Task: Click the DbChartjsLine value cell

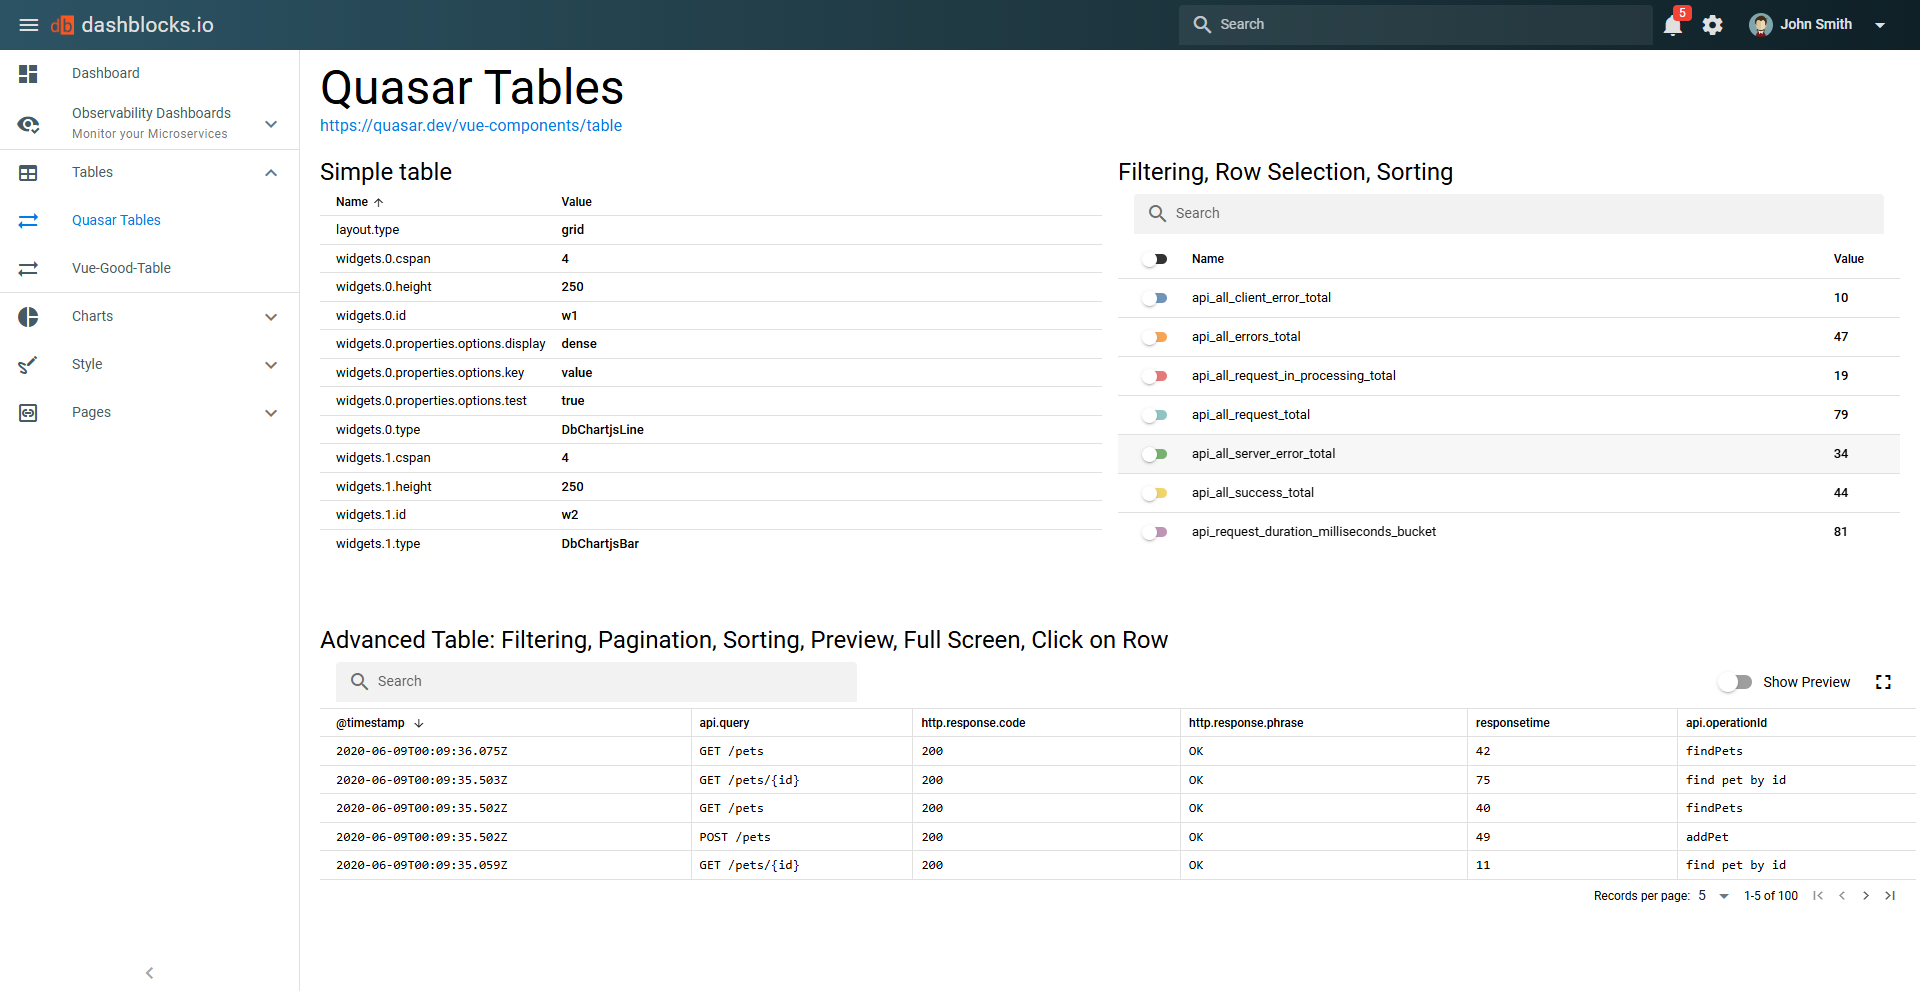Action: pos(602,430)
